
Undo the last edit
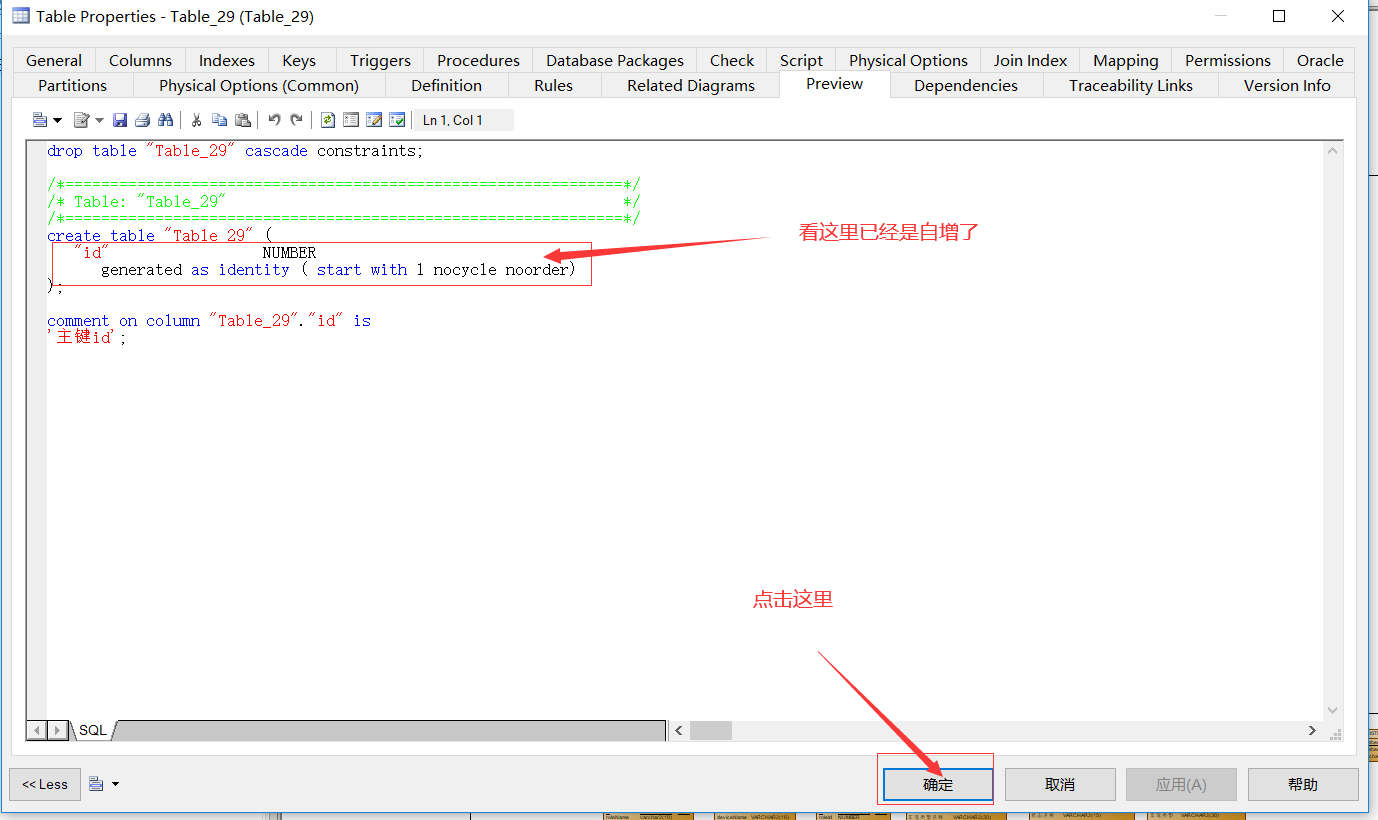pos(273,119)
